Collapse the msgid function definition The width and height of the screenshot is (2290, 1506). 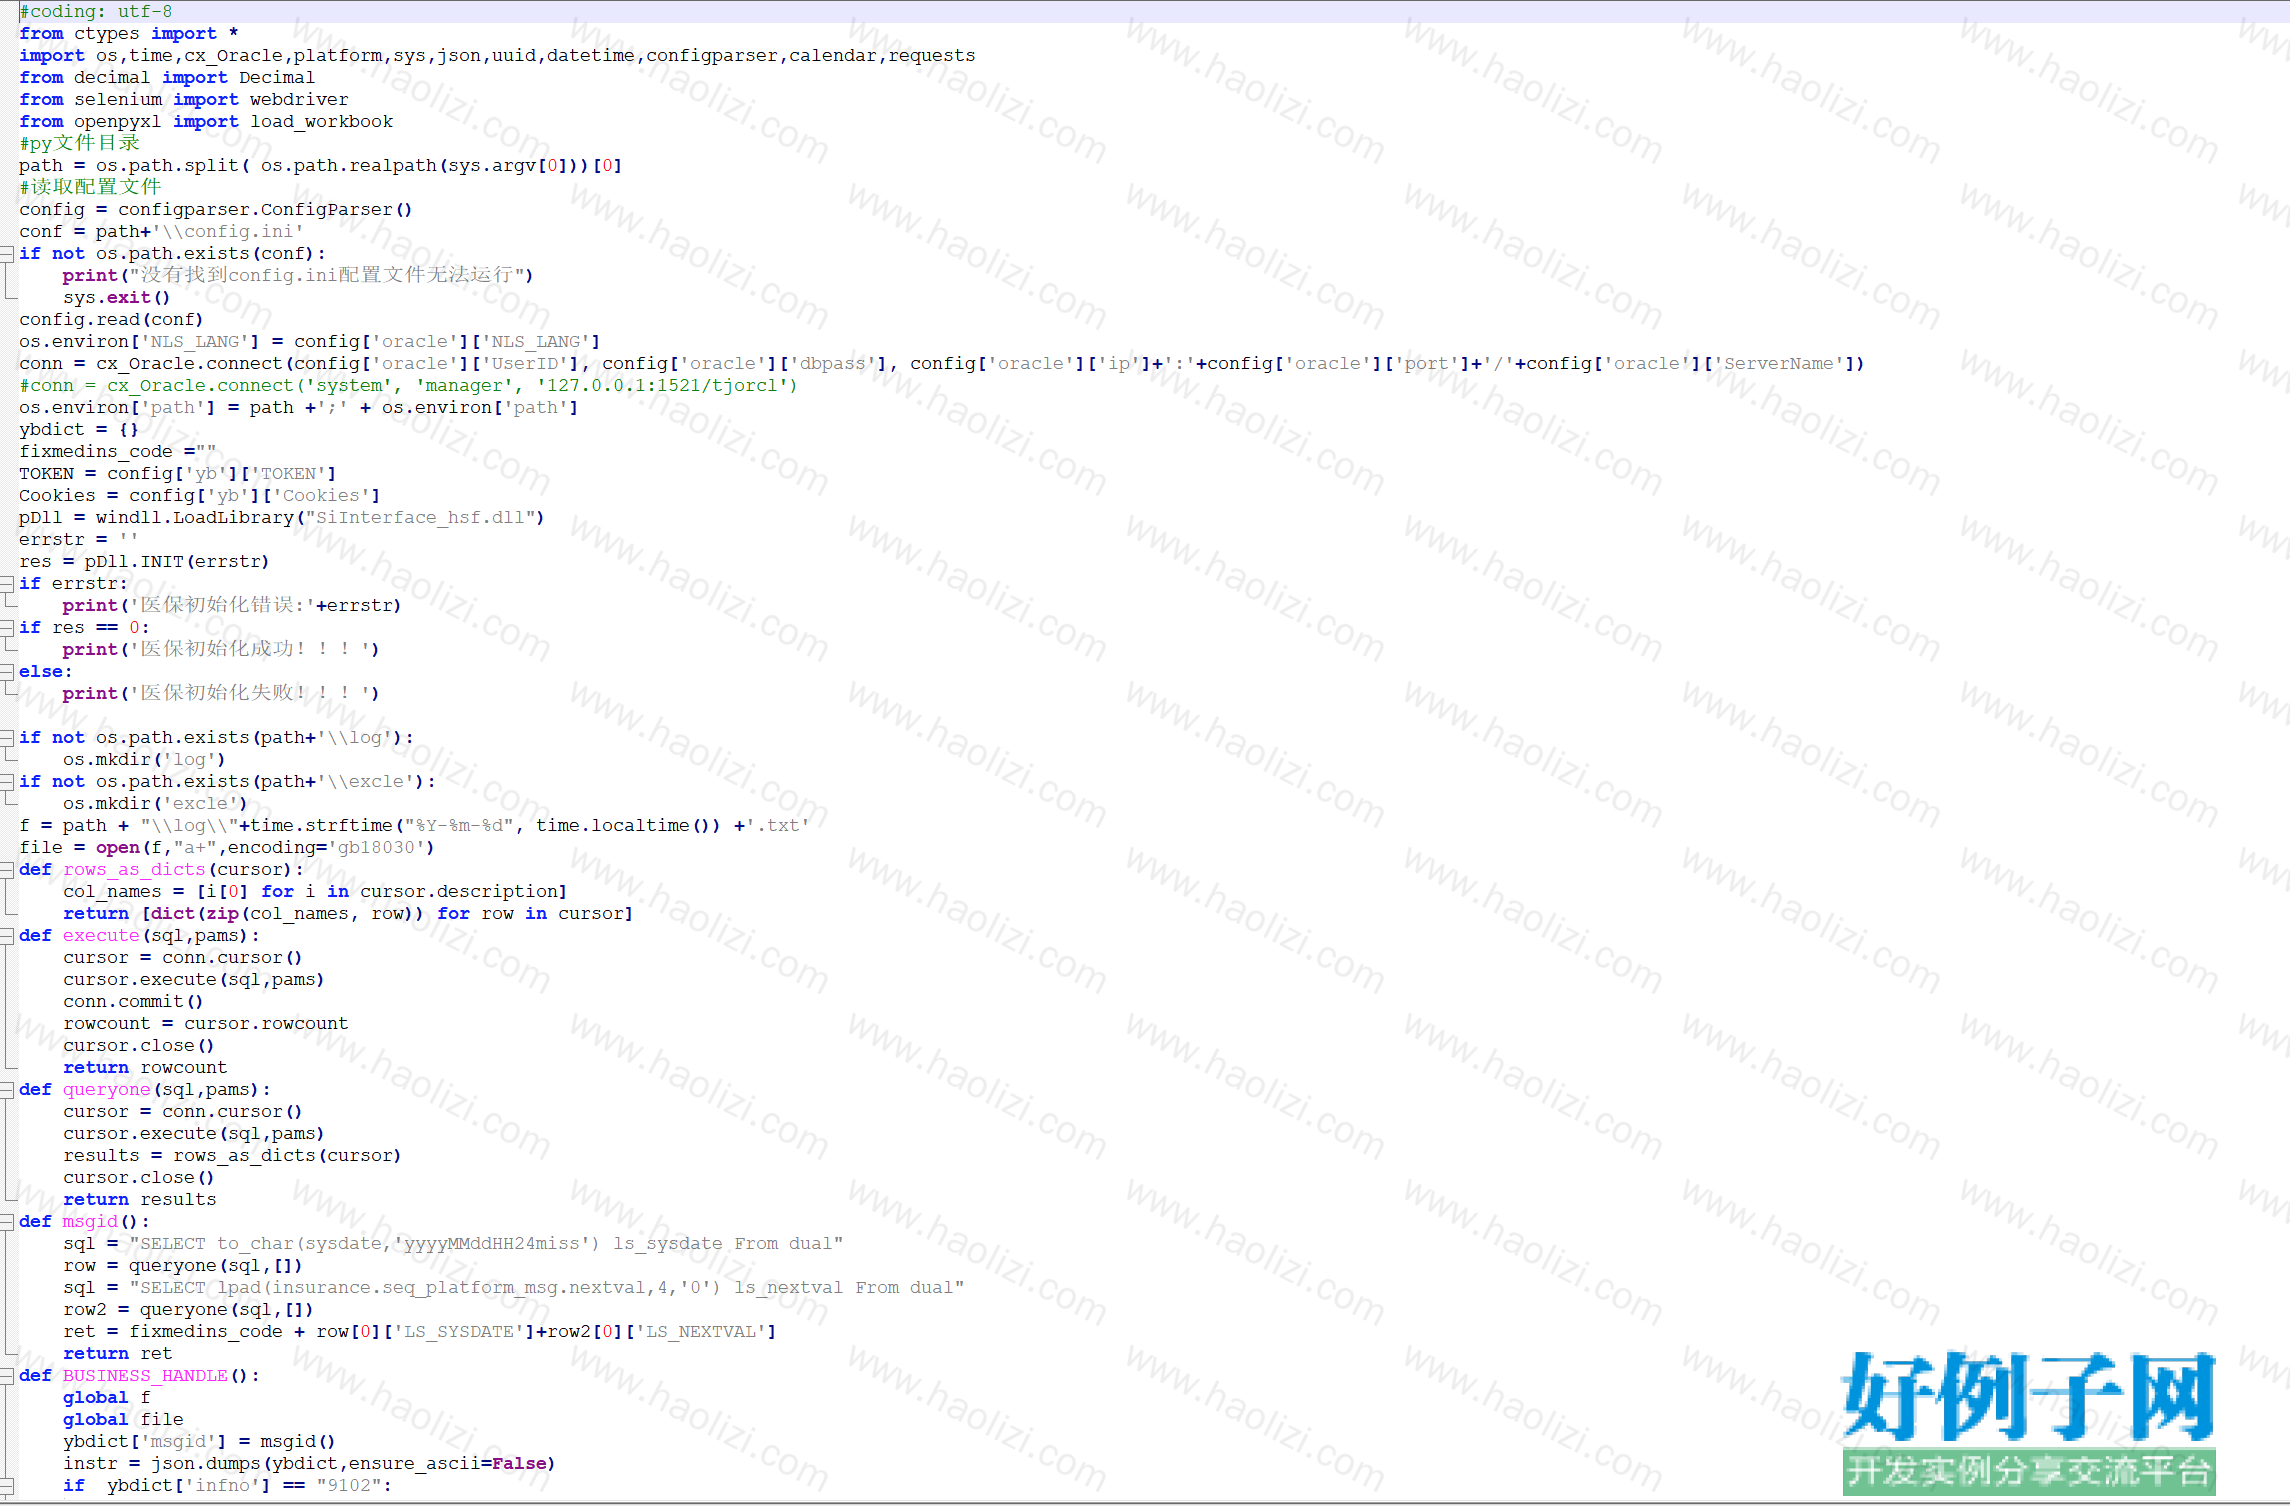(x=6, y=1222)
